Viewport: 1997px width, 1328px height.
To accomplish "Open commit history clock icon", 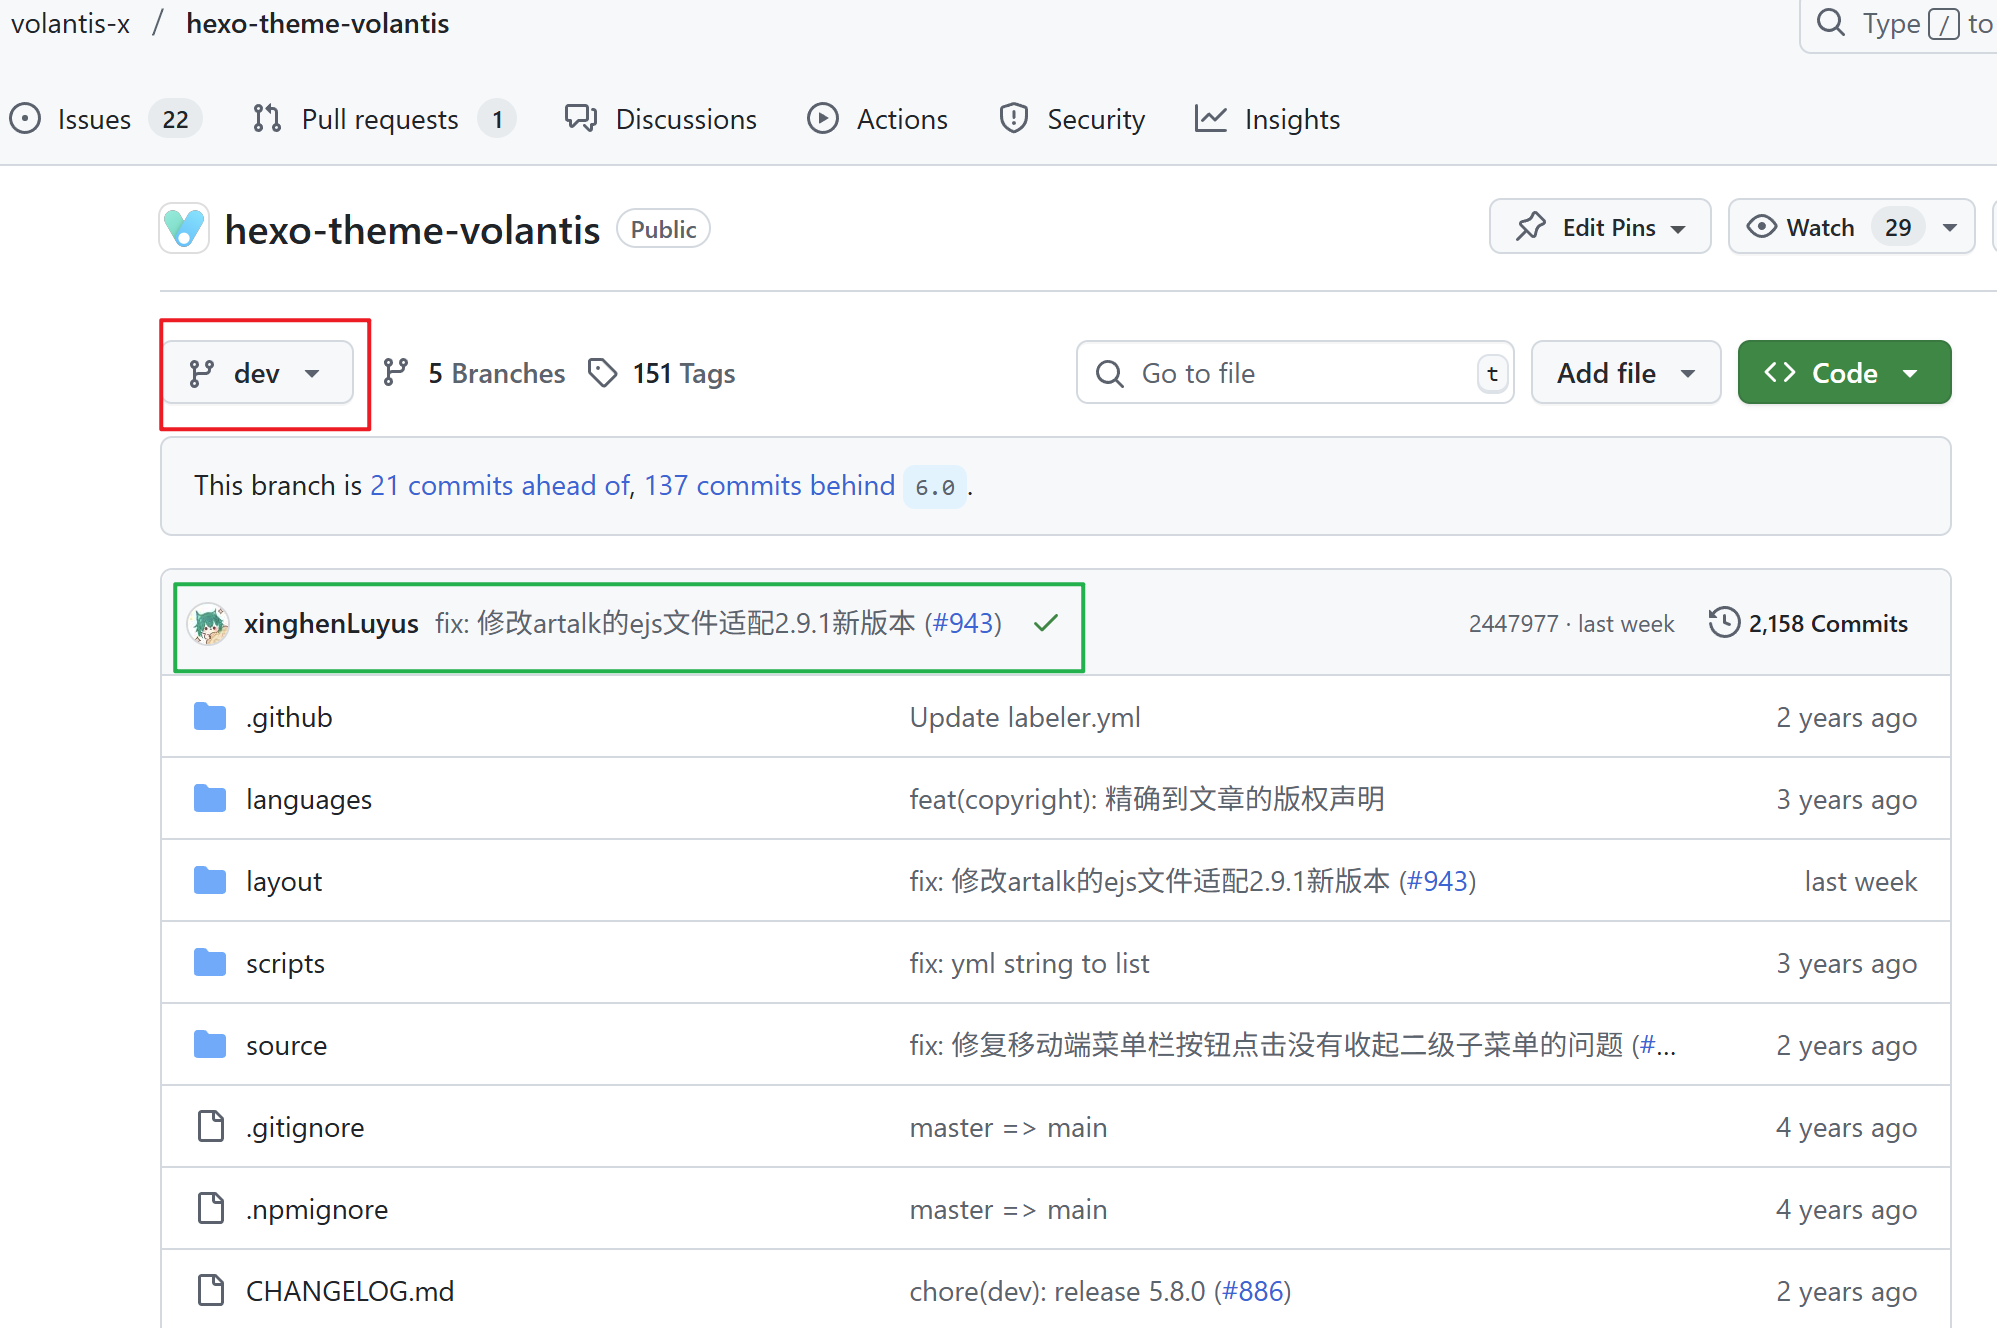I will tap(1724, 622).
